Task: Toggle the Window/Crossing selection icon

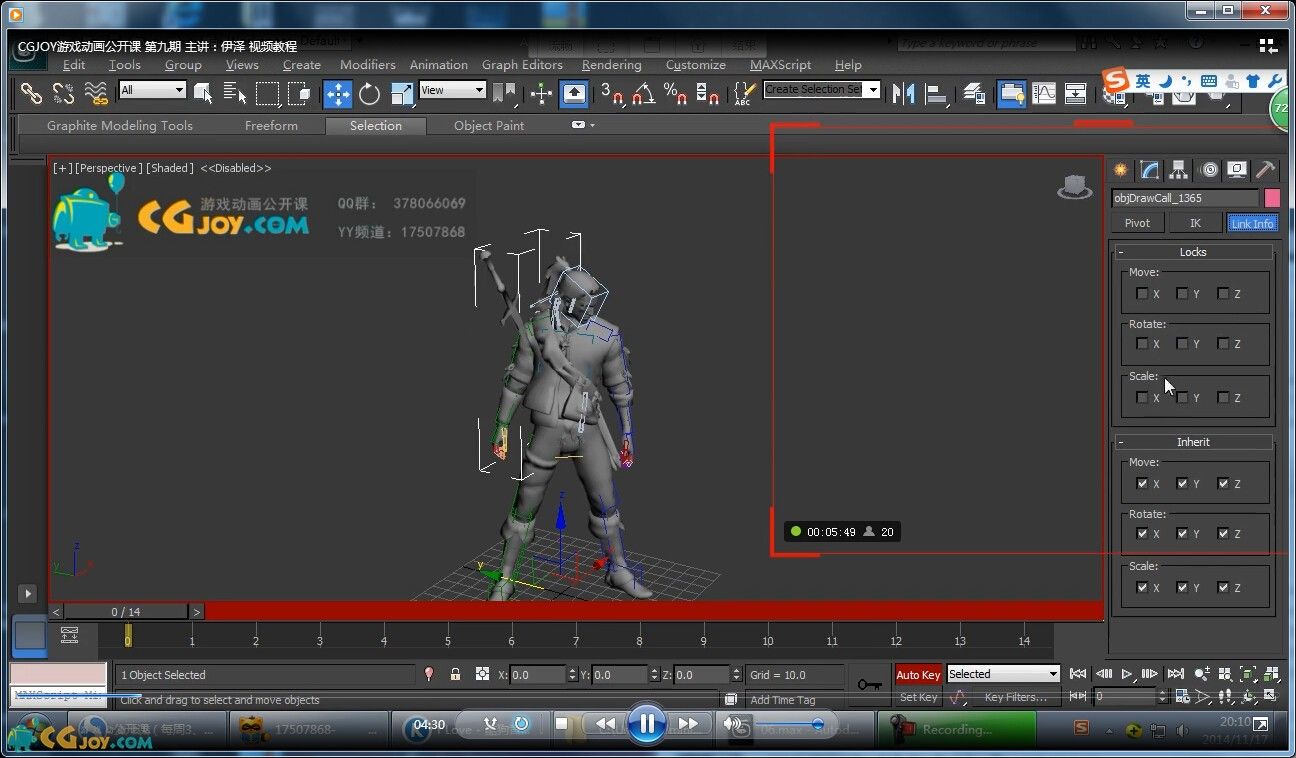Action: click(x=299, y=93)
